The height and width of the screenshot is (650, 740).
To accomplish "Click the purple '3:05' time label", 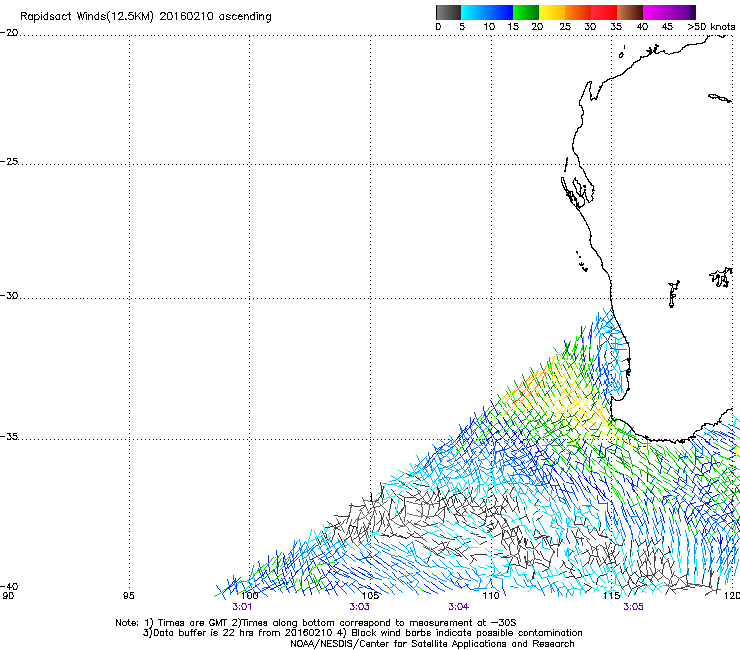I will coord(633,607).
